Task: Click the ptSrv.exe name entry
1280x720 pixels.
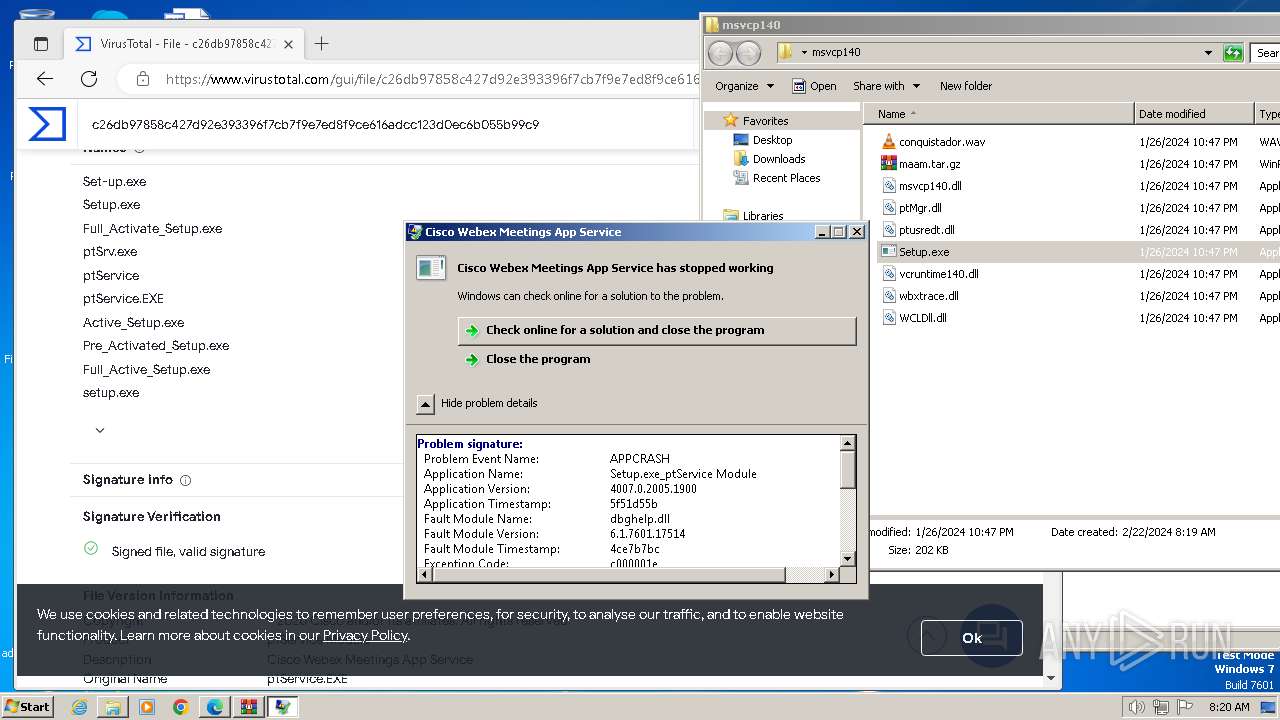Action: pos(110,252)
